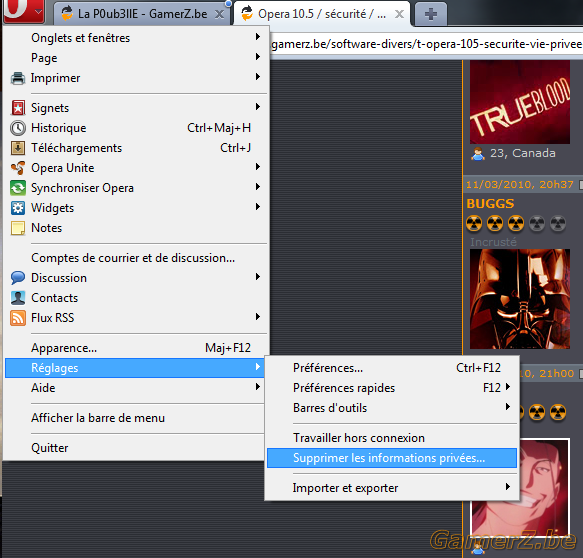Select the Synchroniser Opera green icon
Viewport: 583px width, 558px height.
[x=18, y=188]
